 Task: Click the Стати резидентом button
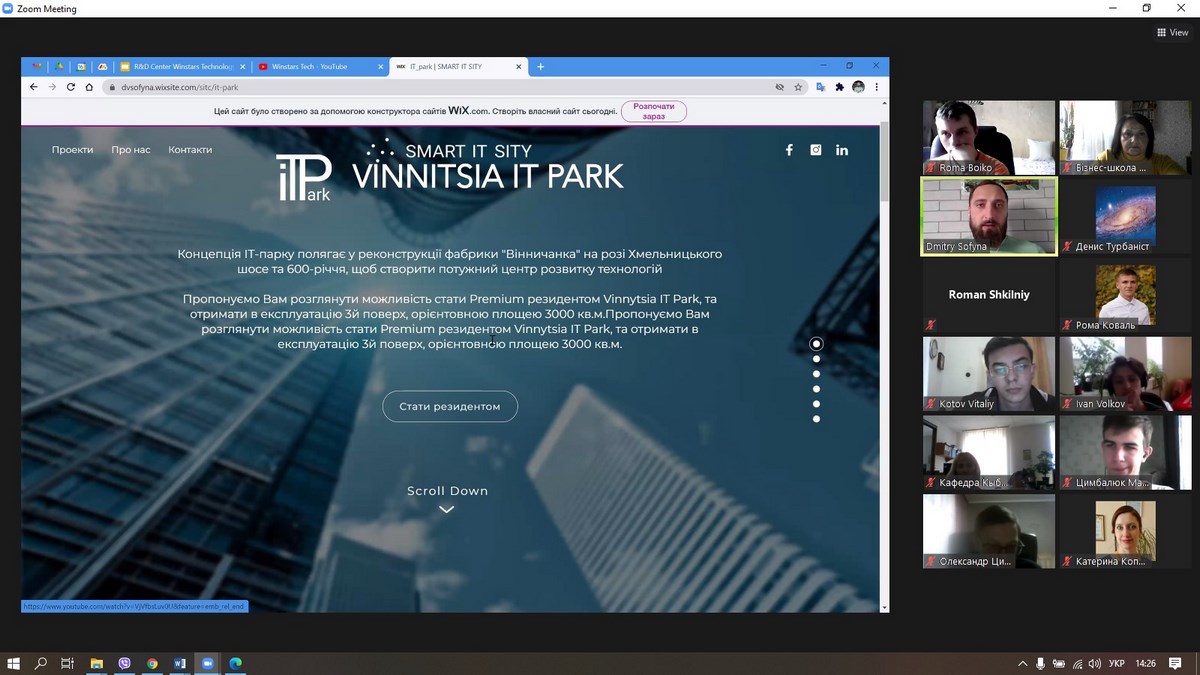click(450, 407)
